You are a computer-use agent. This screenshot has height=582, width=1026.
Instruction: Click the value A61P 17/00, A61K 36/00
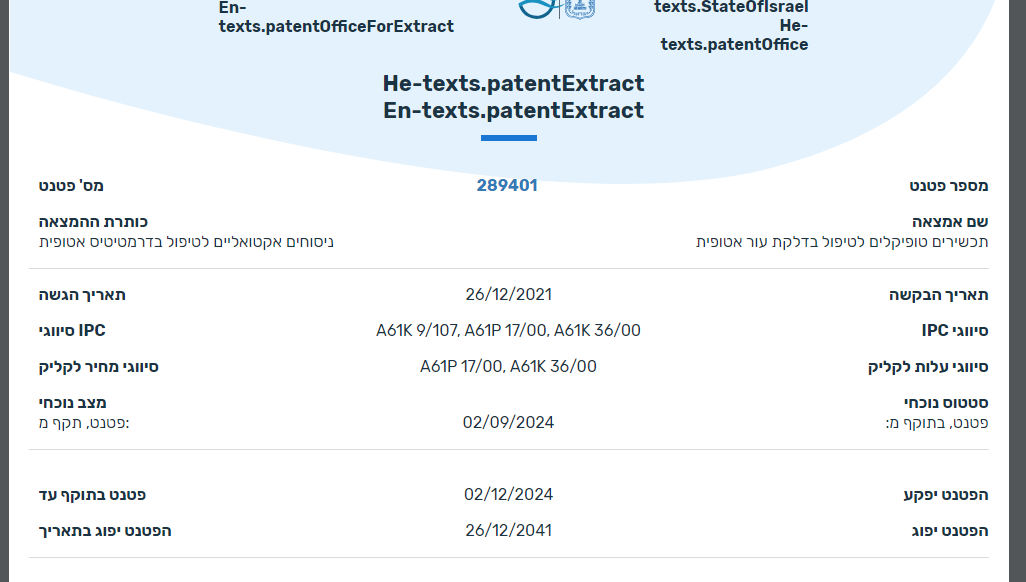click(x=508, y=366)
